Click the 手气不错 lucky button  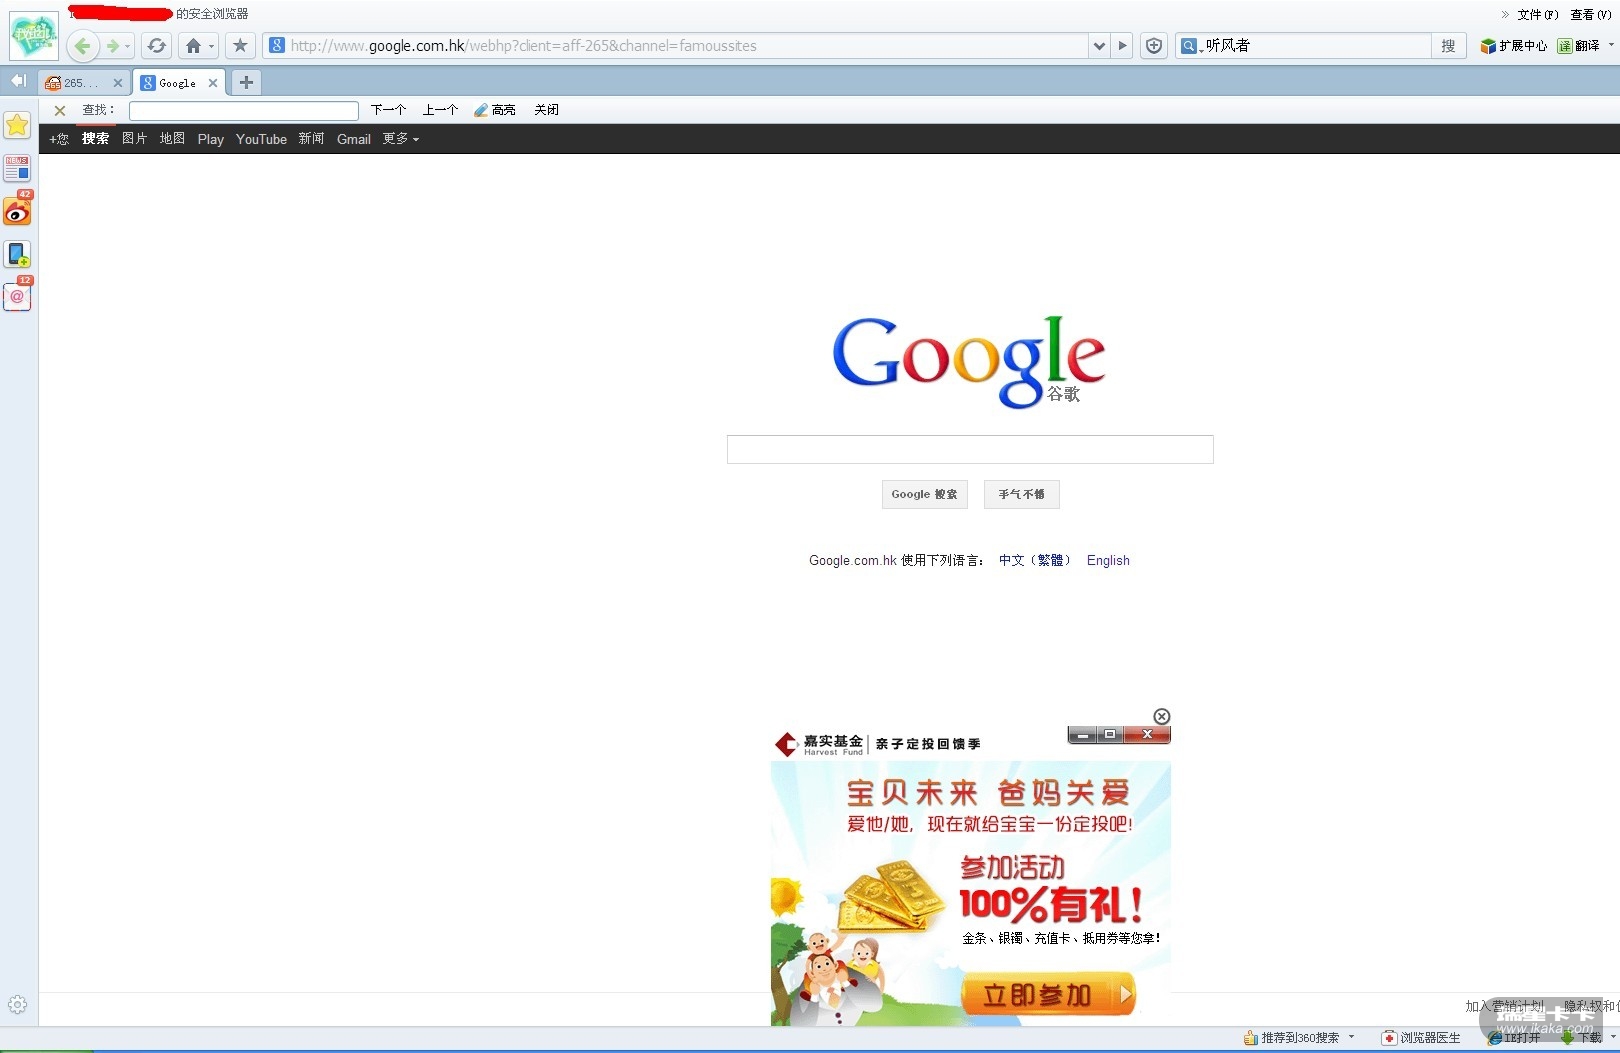pyautogui.click(x=1021, y=494)
